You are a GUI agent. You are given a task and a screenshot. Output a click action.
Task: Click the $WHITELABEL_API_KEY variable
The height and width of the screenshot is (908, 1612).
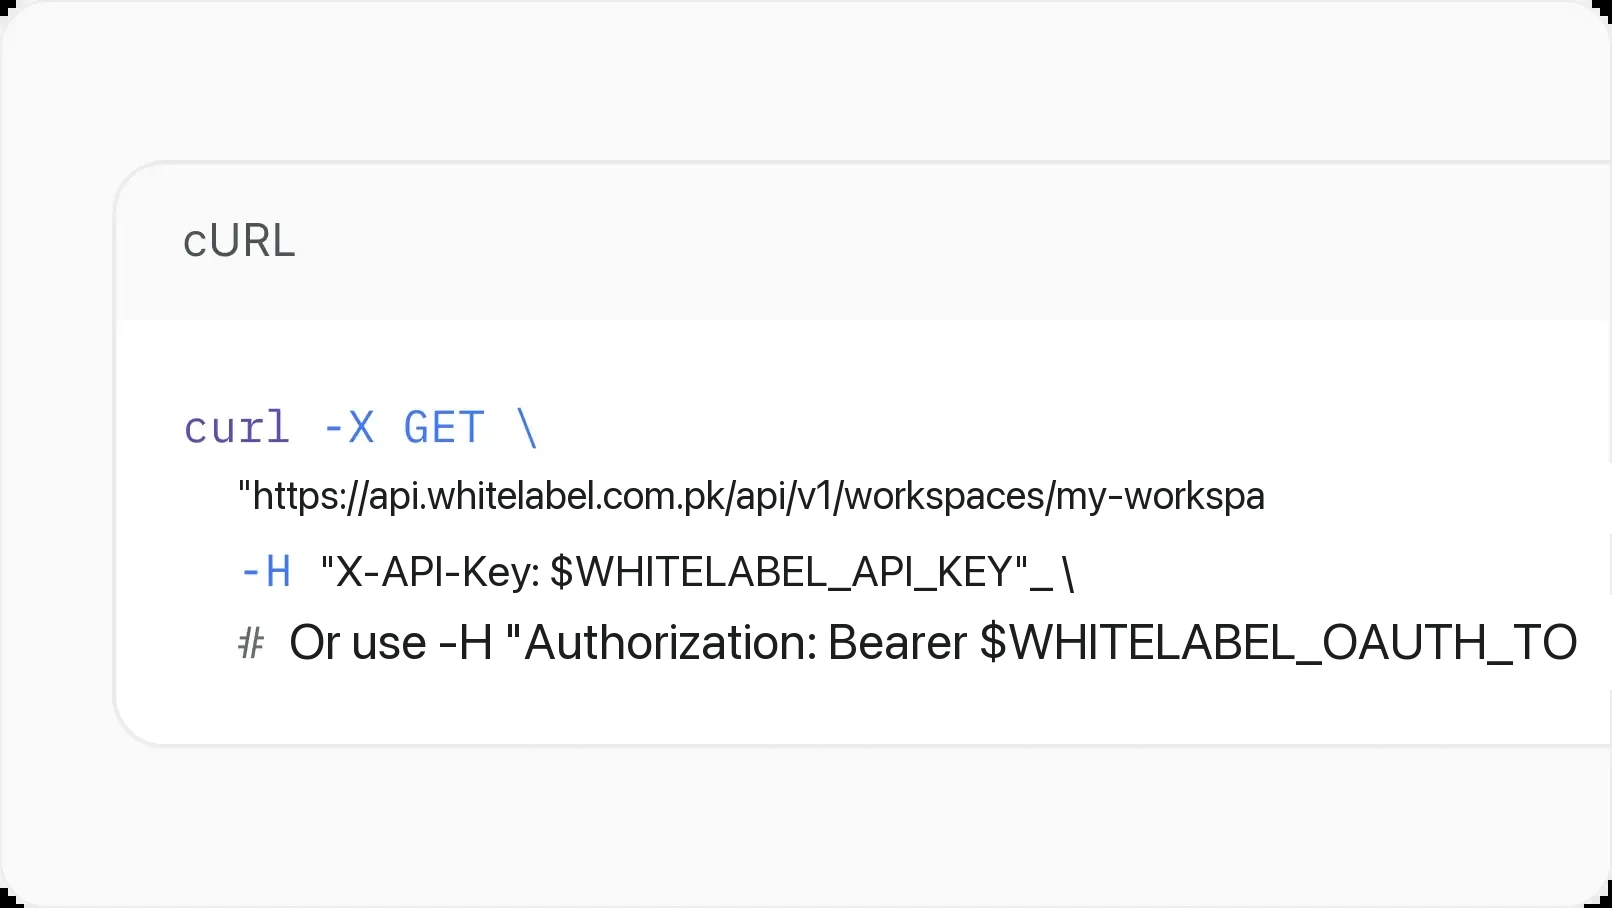[x=782, y=572]
